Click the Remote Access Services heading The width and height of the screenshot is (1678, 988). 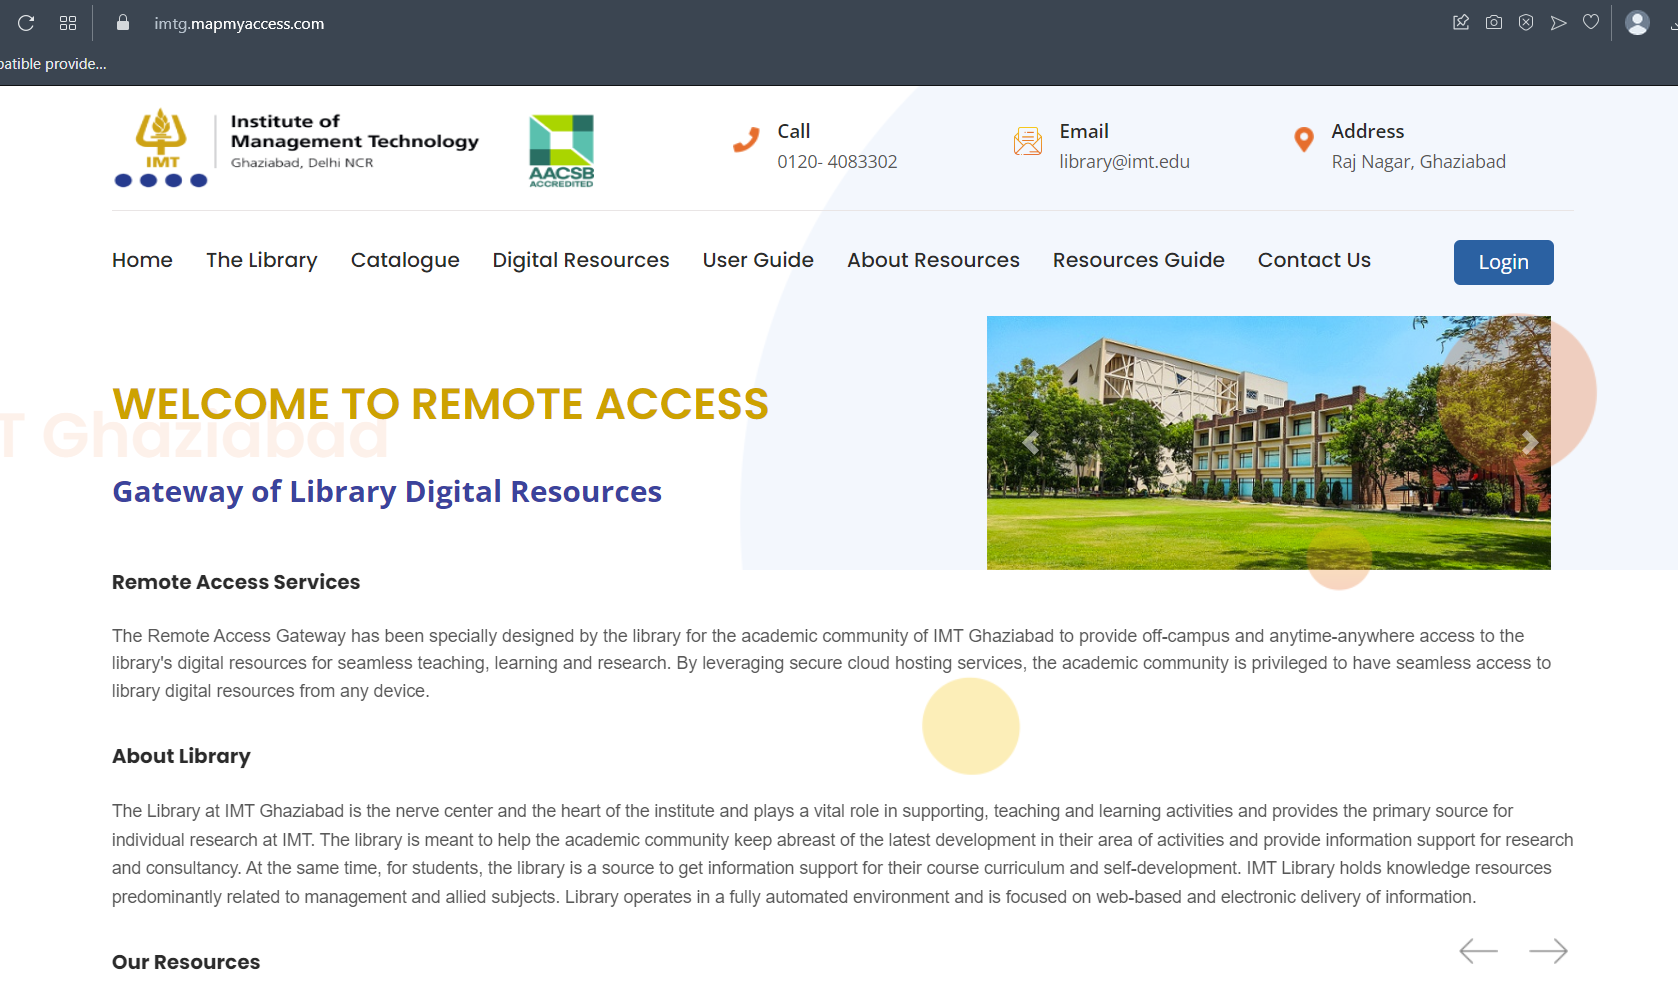tap(236, 582)
